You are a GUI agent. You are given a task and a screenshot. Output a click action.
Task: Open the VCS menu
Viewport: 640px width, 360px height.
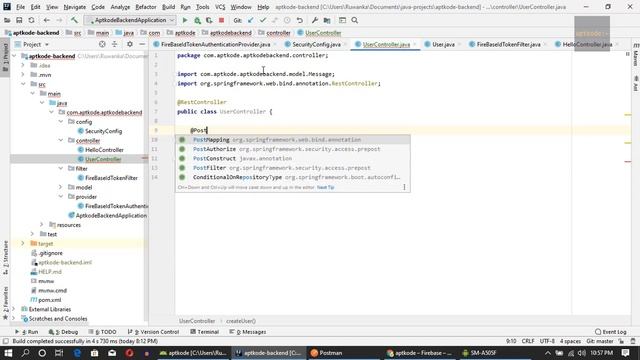pos(220,7)
